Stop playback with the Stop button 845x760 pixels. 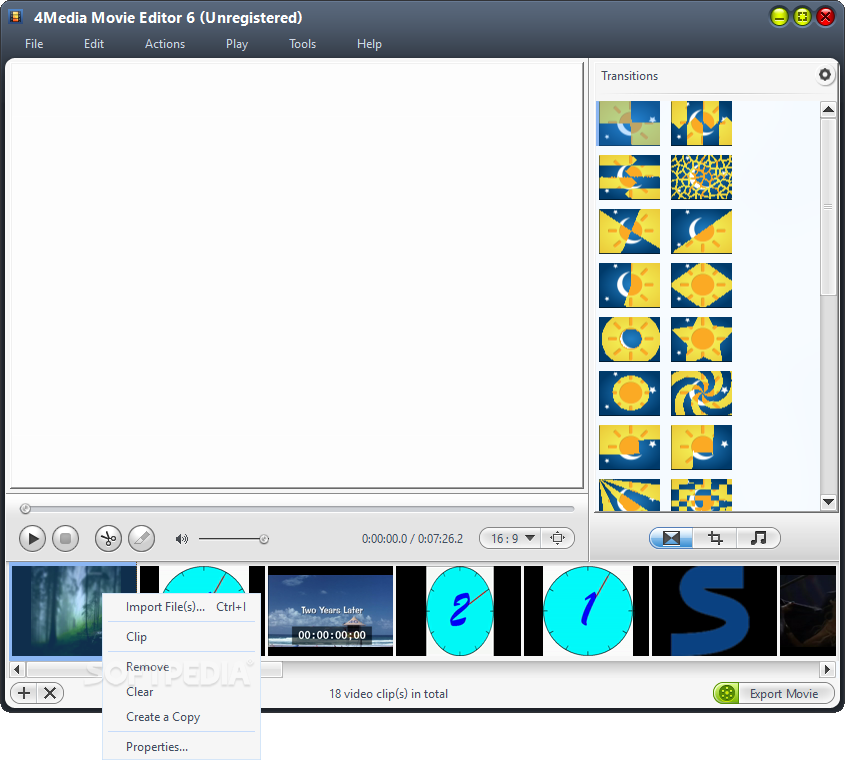tap(66, 538)
